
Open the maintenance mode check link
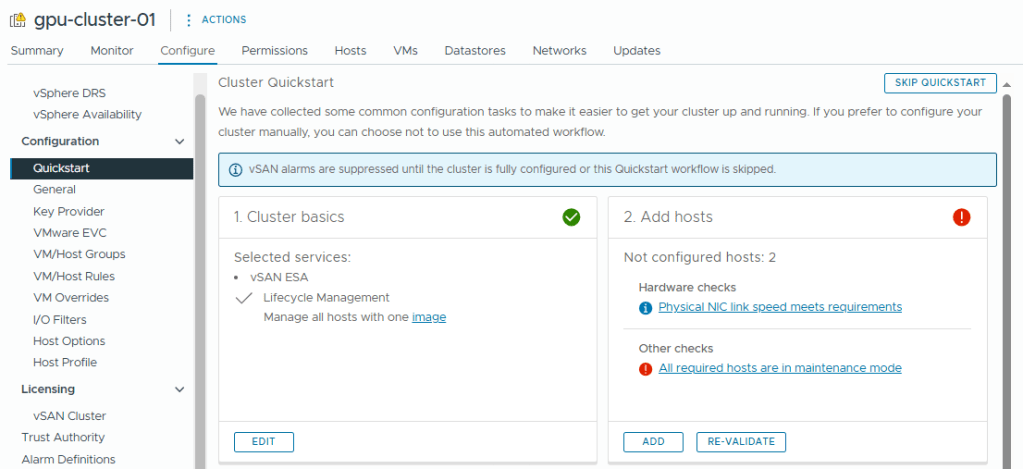tap(780, 369)
